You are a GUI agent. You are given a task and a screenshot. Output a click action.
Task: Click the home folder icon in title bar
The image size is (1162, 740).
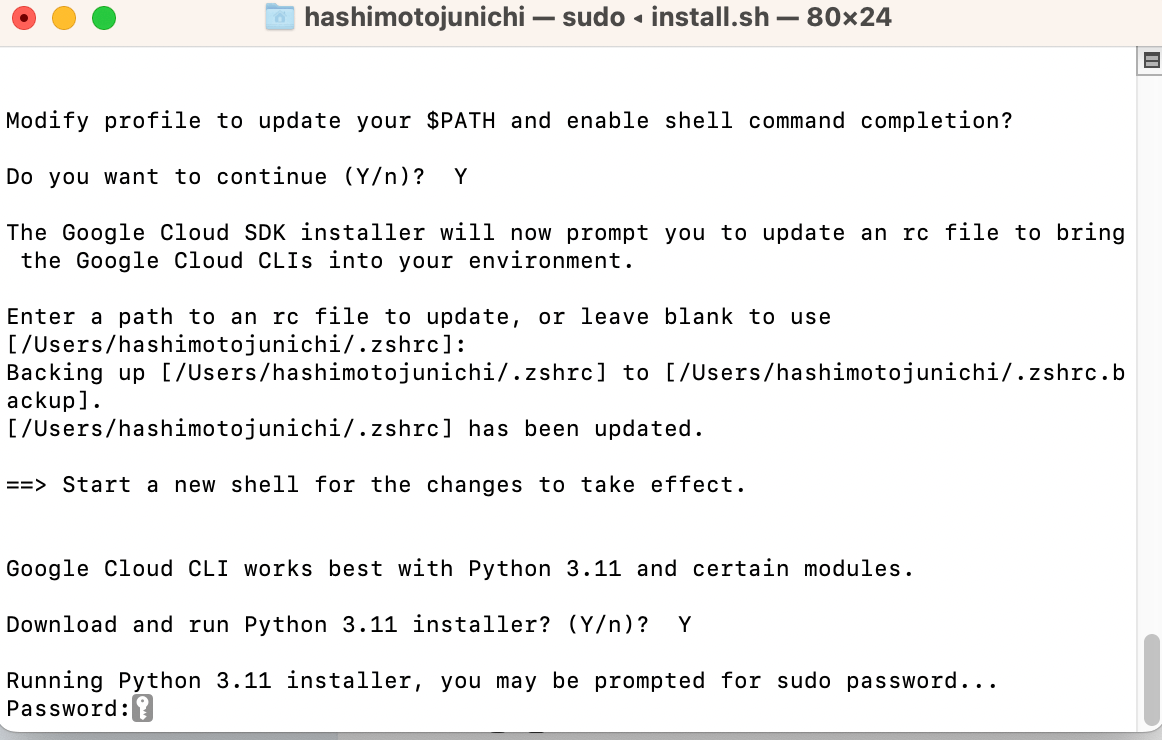(x=280, y=17)
